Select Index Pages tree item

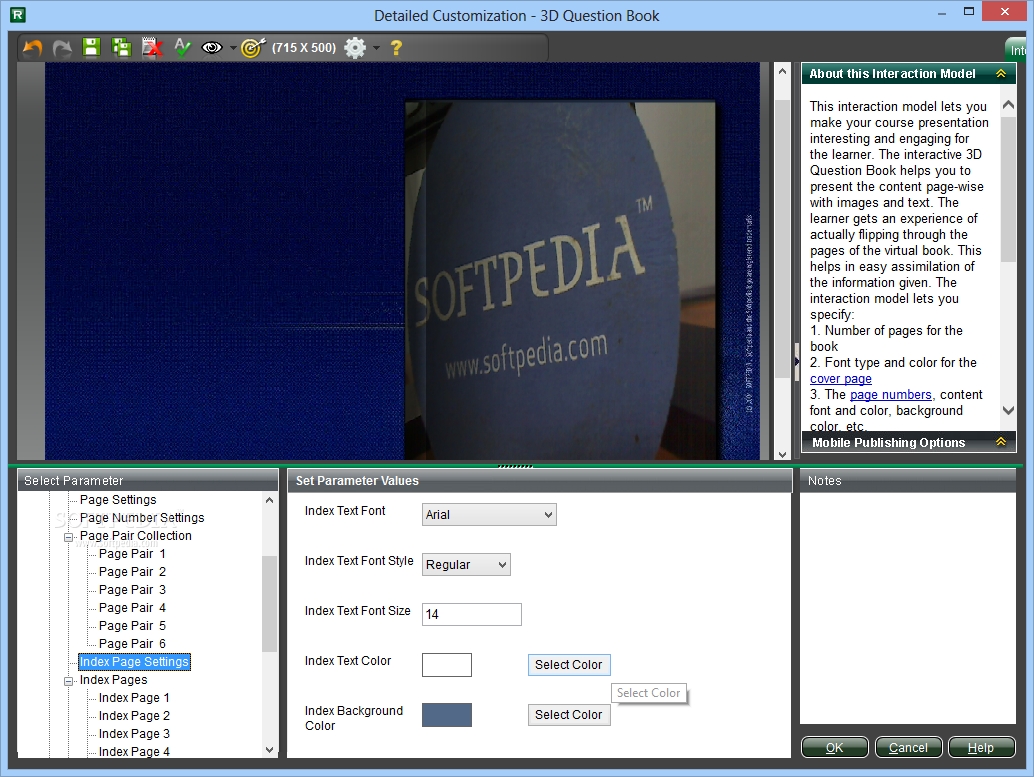tap(113, 679)
